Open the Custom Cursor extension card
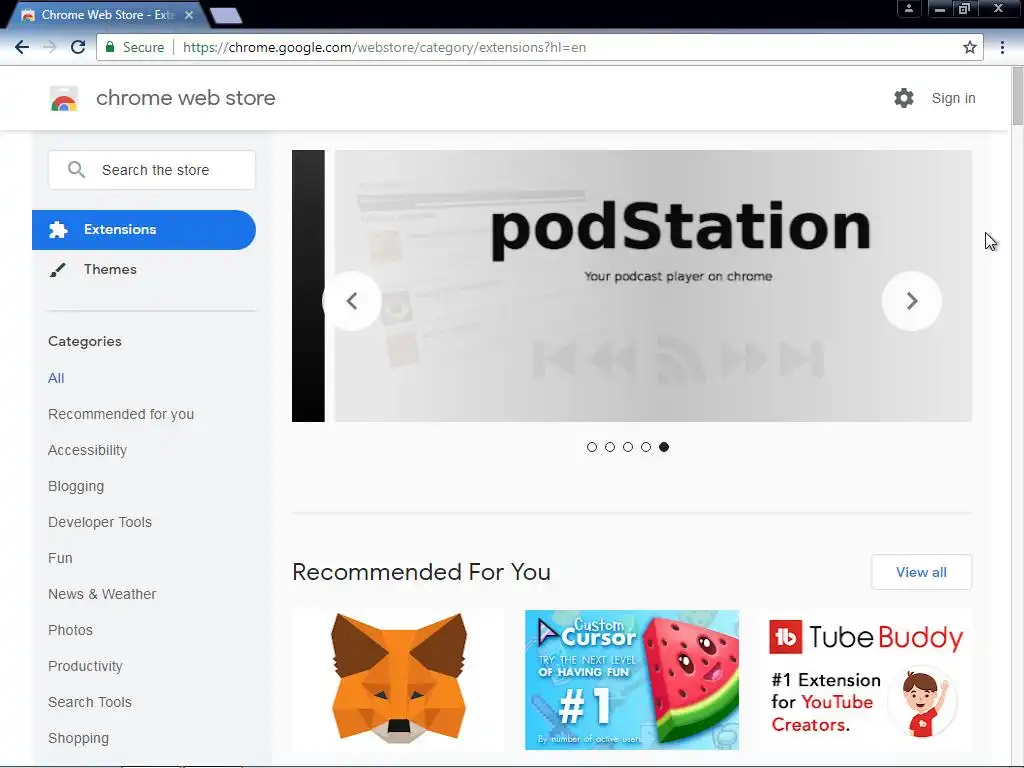 [x=632, y=679]
